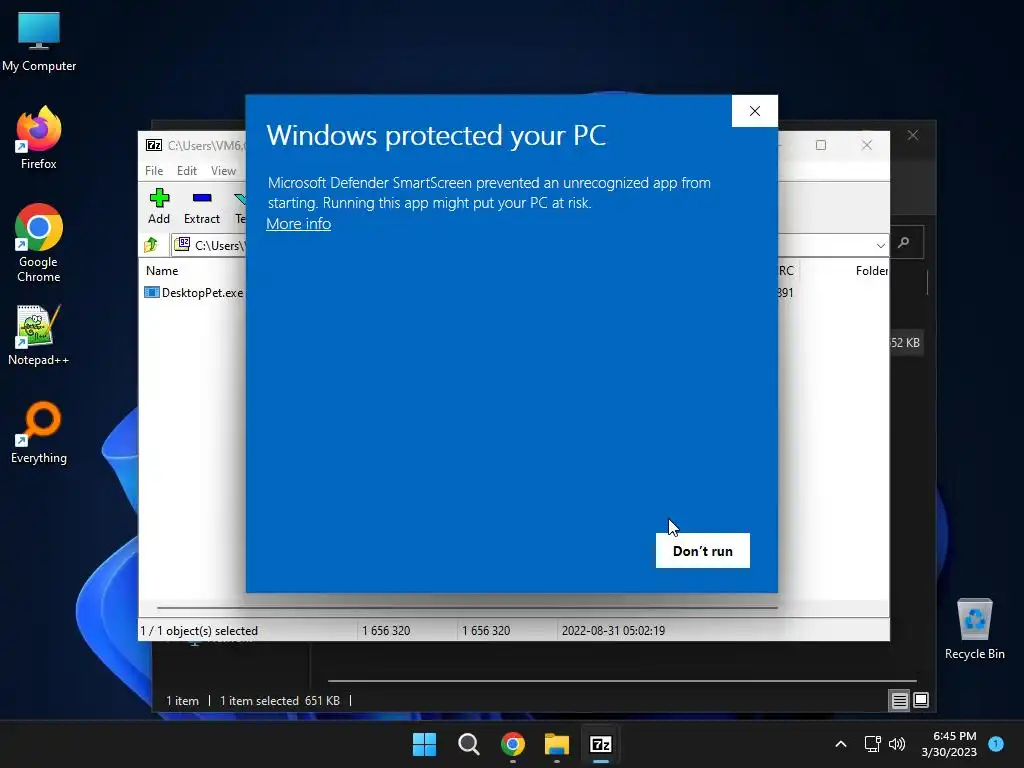
Task: Click the 1 item selected 651 KB status text
Action: [280, 701]
